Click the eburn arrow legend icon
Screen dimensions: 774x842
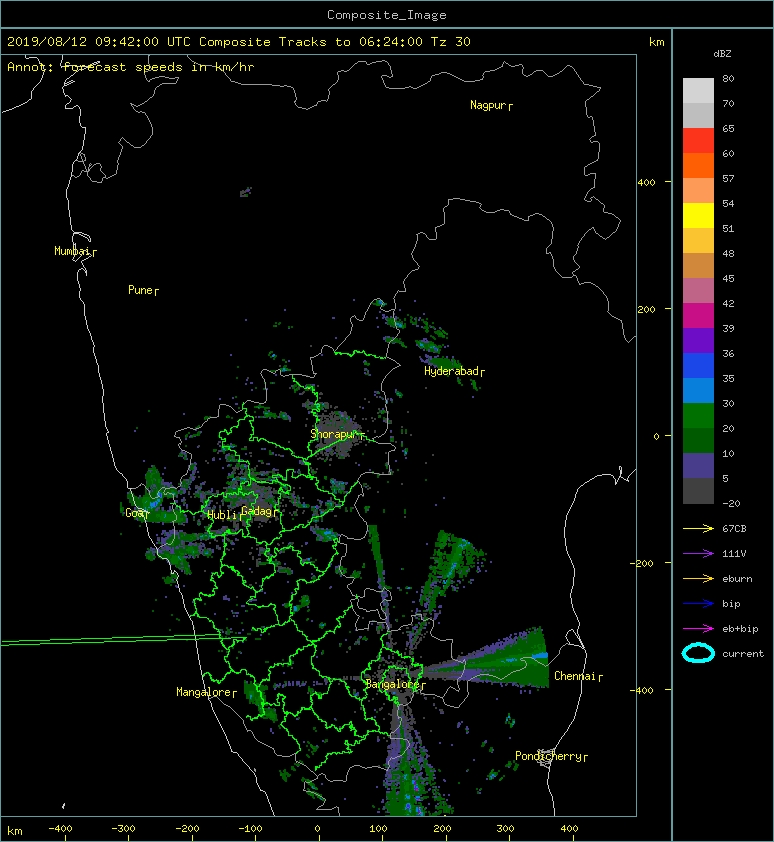[x=698, y=579]
